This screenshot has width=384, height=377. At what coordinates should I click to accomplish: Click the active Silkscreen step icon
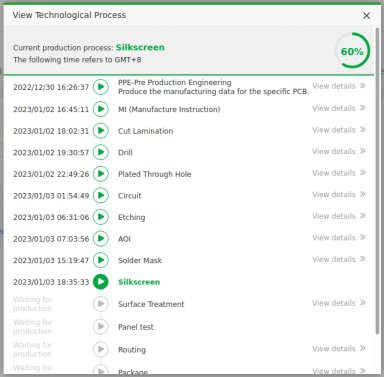pyautogui.click(x=101, y=282)
